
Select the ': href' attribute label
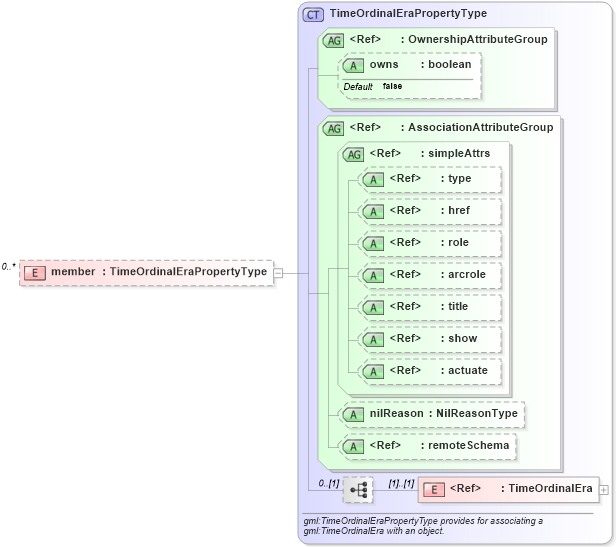click(455, 211)
